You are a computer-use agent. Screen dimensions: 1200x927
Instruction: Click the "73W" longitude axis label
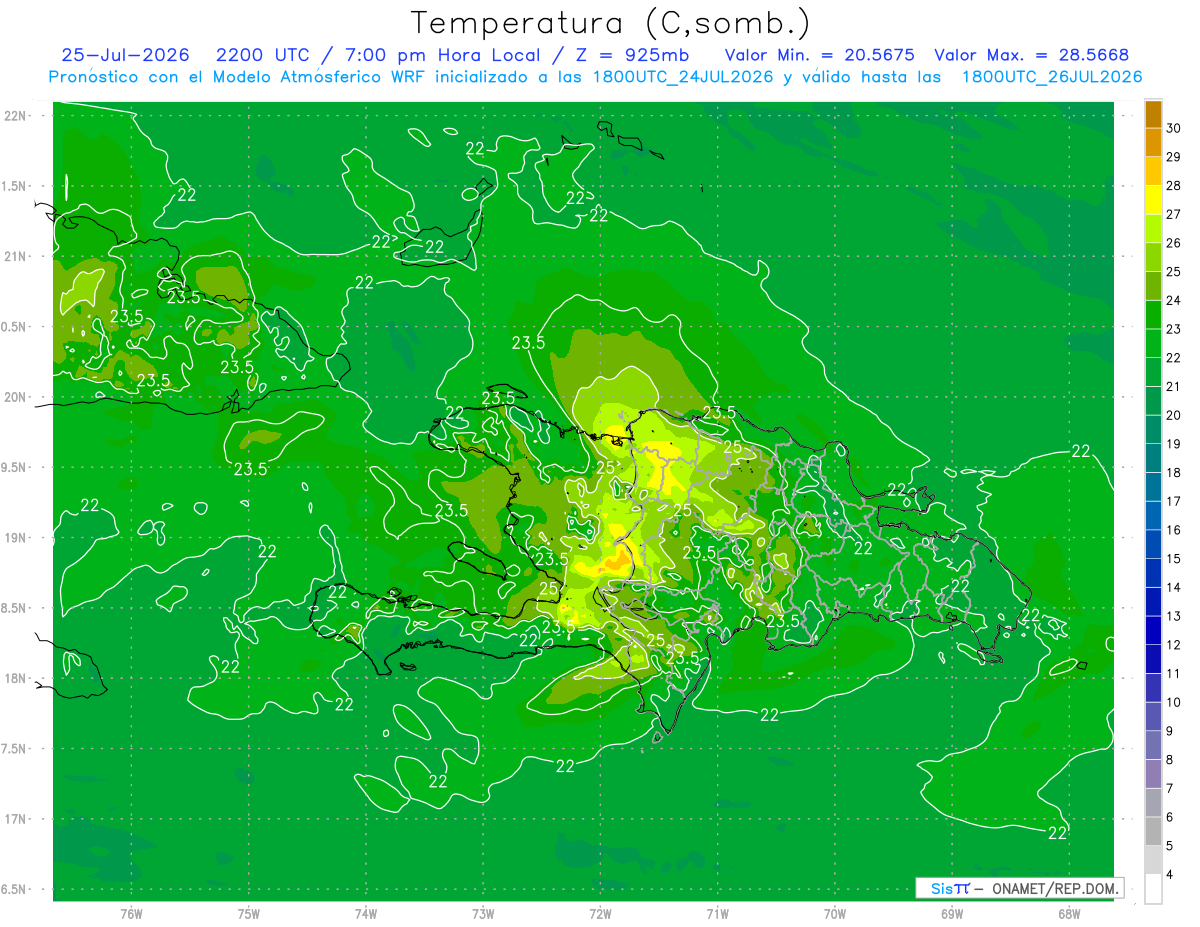point(483,913)
